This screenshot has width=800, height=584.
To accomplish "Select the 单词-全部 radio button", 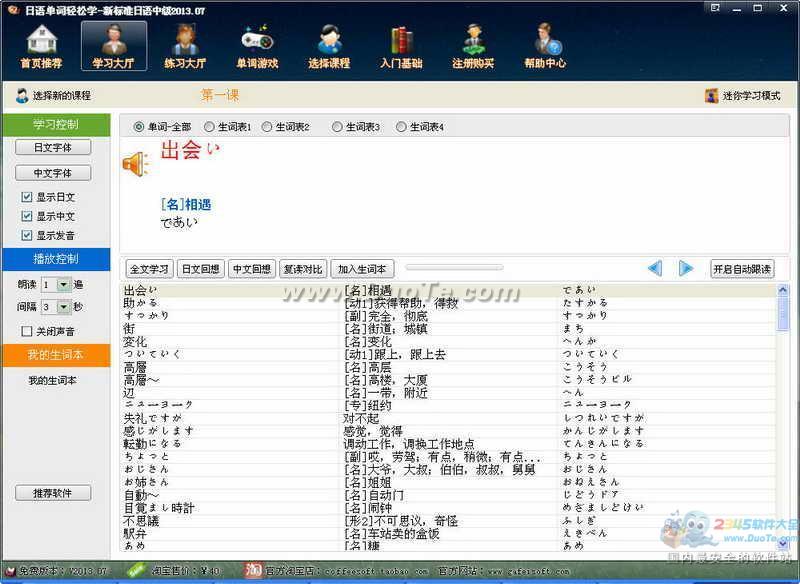I will coord(138,126).
